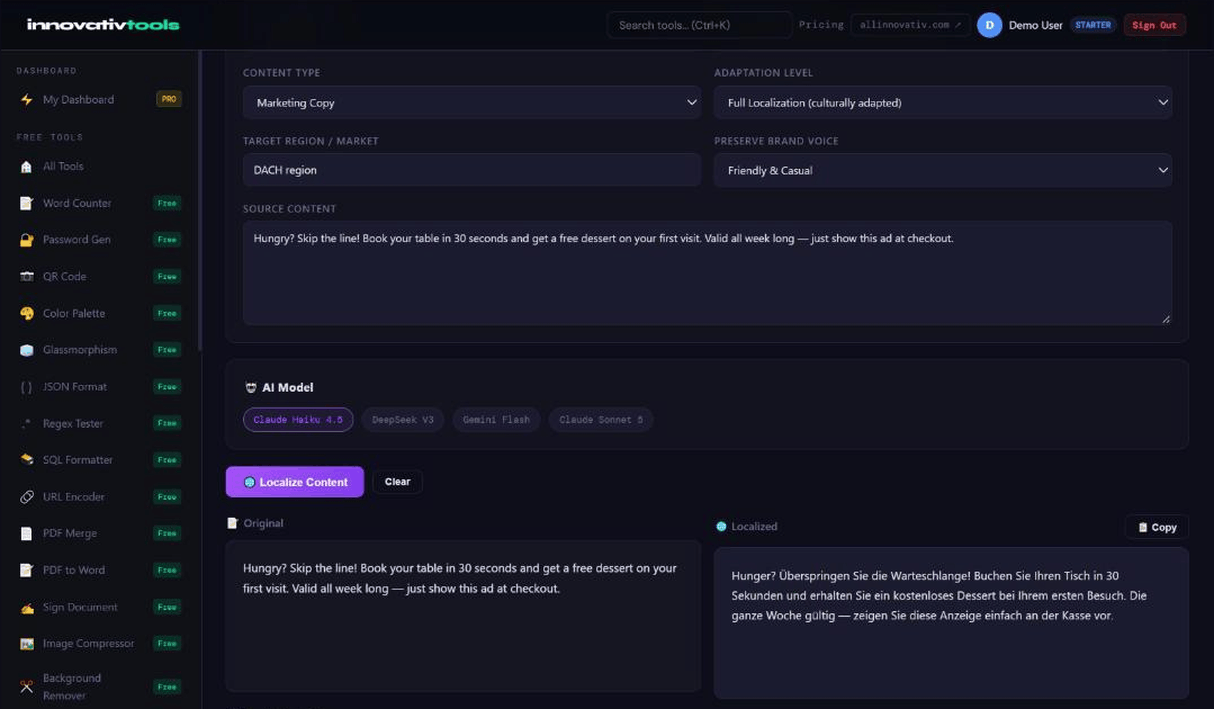Viewport: 1214px width, 709px height.
Task: Select the DeepSeek V3 model
Action: pyautogui.click(x=403, y=420)
